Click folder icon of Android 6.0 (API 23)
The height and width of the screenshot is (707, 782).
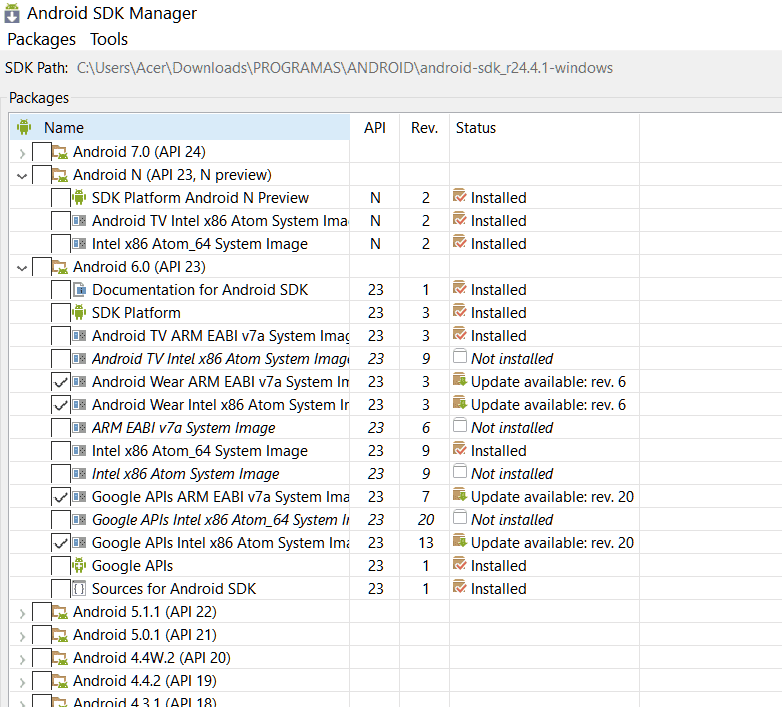coord(60,267)
